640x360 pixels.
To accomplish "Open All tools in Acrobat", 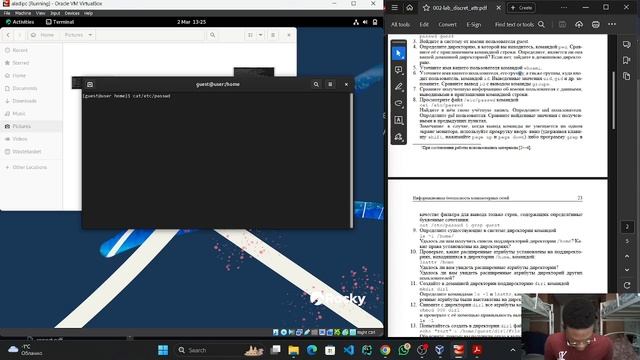I will tap(400, 24).
